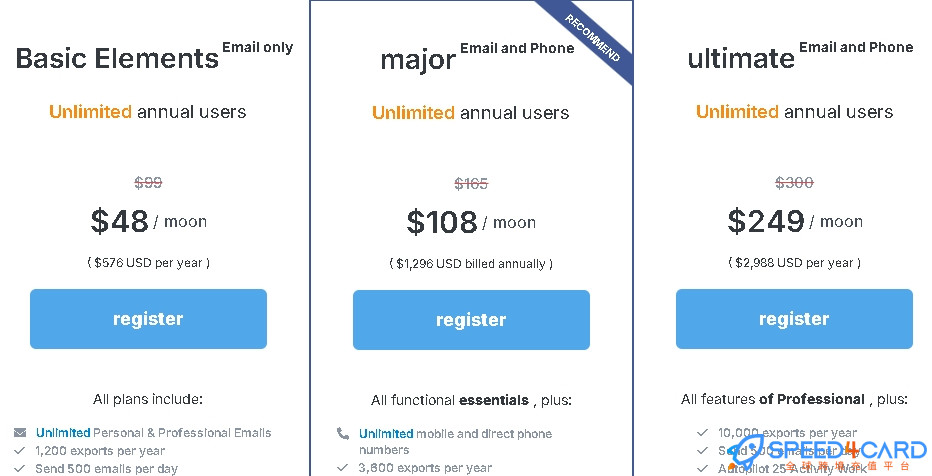932x476 pixels.
Task: Click register under ultimate plan
Action: [794, 319]
